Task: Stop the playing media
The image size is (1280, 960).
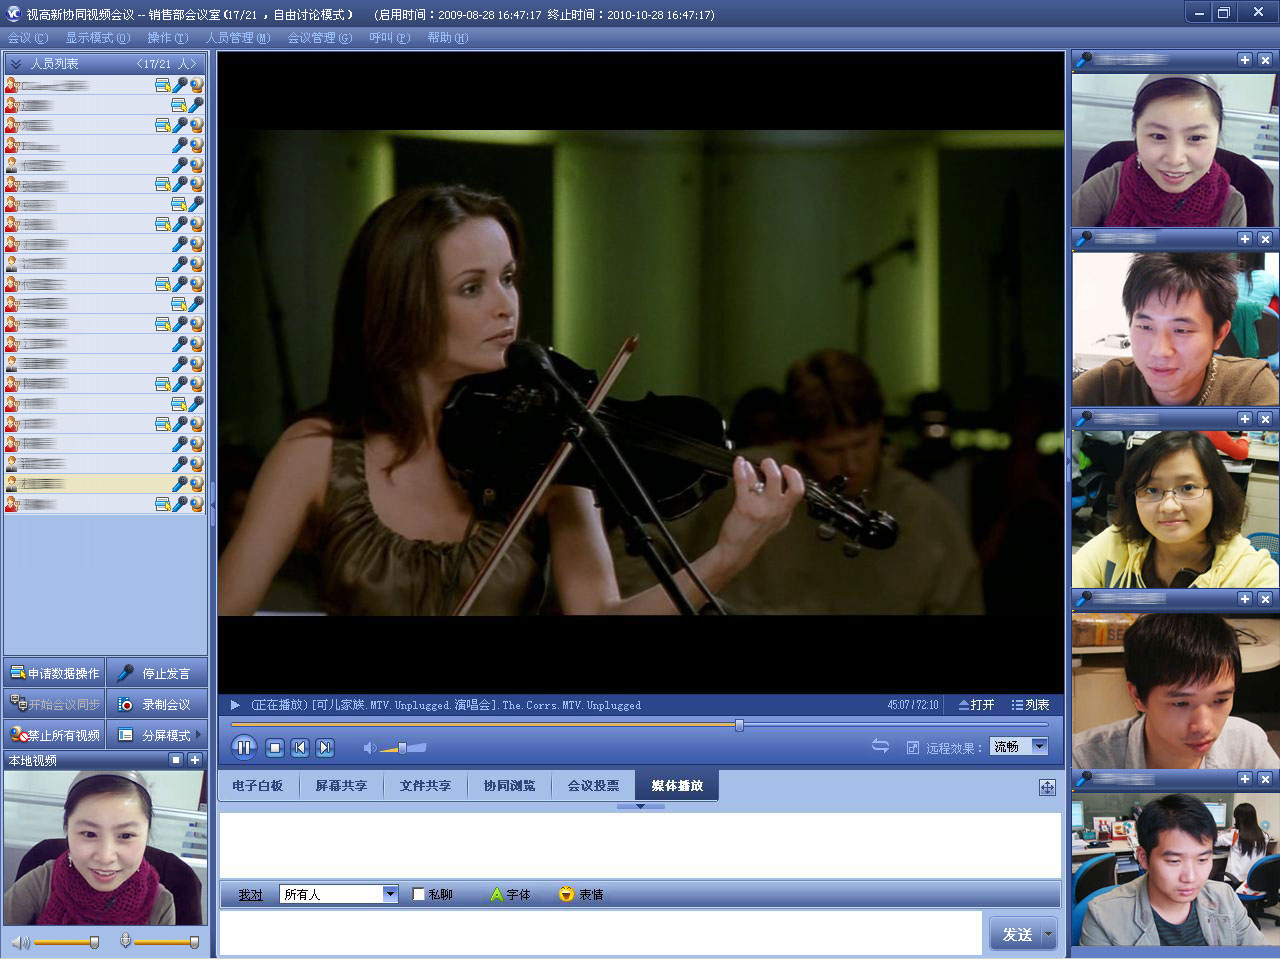Action: point(275,747)
